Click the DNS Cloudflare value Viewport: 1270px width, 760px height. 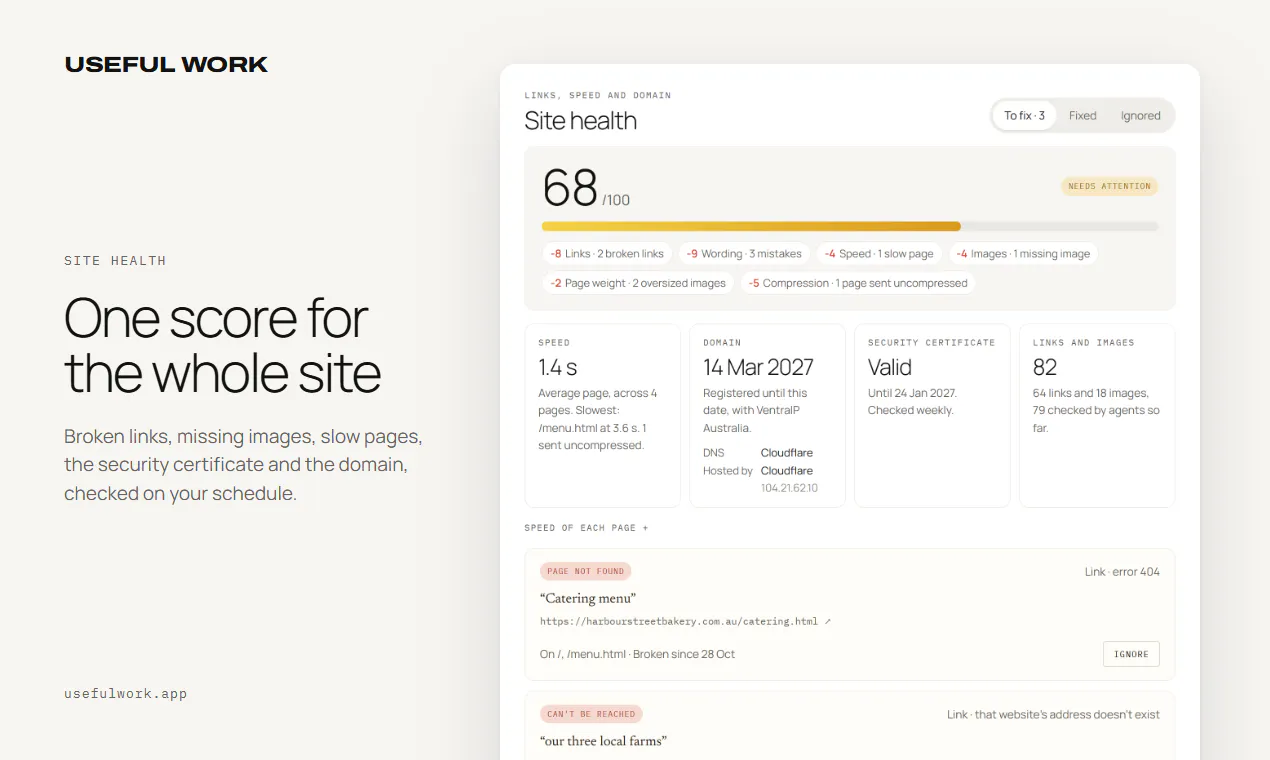click(787, 453)
